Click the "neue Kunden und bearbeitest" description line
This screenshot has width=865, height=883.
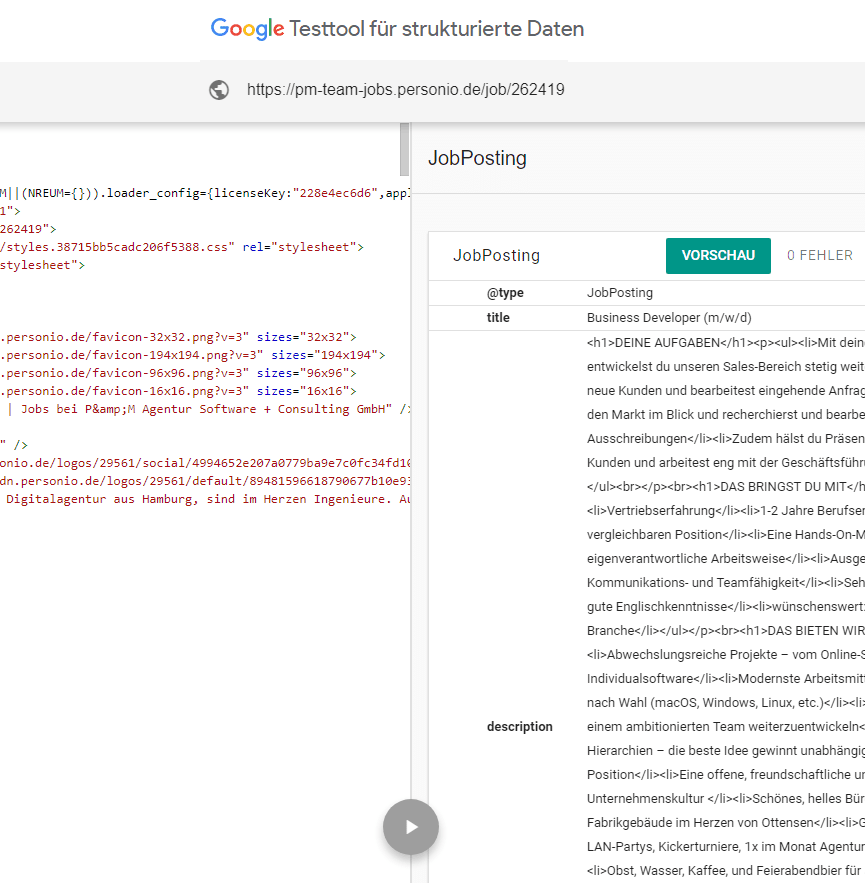tap(726, 391)
